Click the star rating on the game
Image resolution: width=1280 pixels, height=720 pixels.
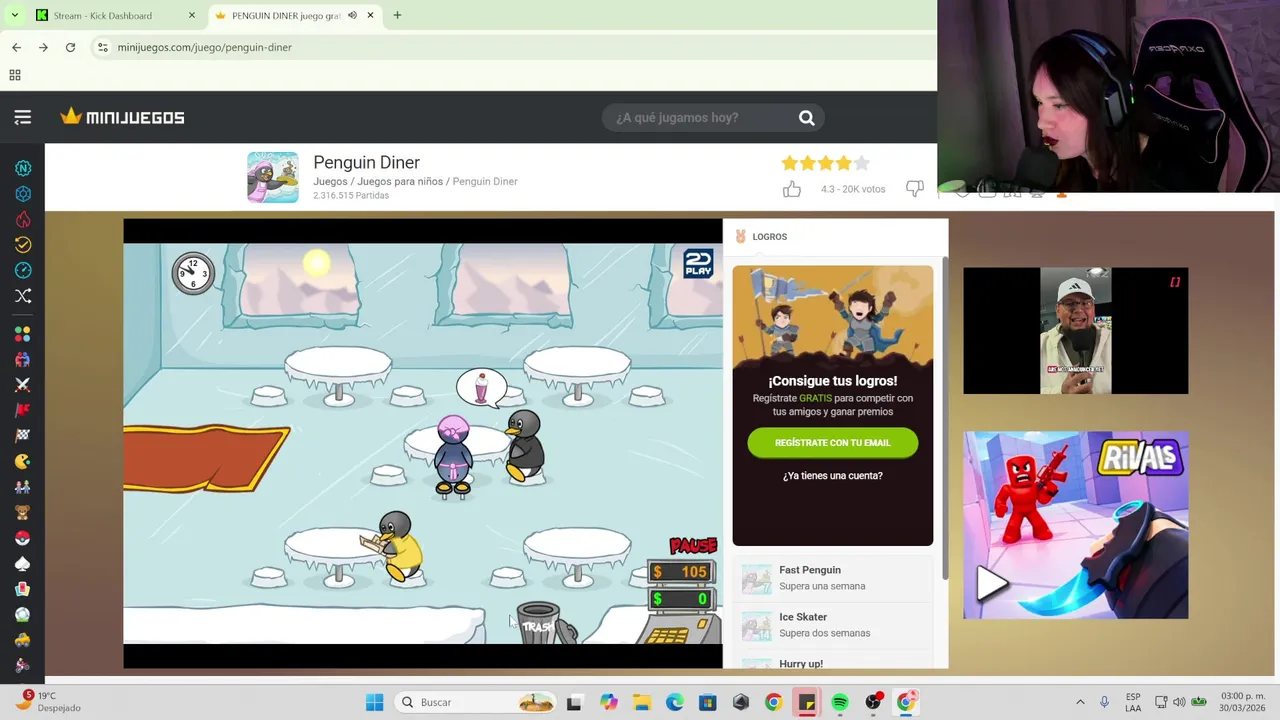pyautogui.click(x=826, y=163)
